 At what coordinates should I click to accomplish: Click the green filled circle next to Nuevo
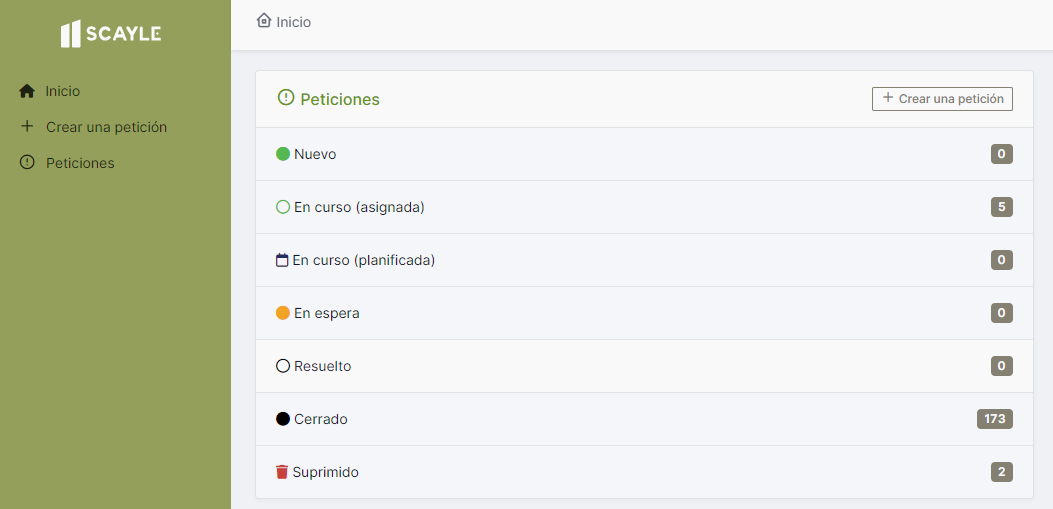pos(283,154)
